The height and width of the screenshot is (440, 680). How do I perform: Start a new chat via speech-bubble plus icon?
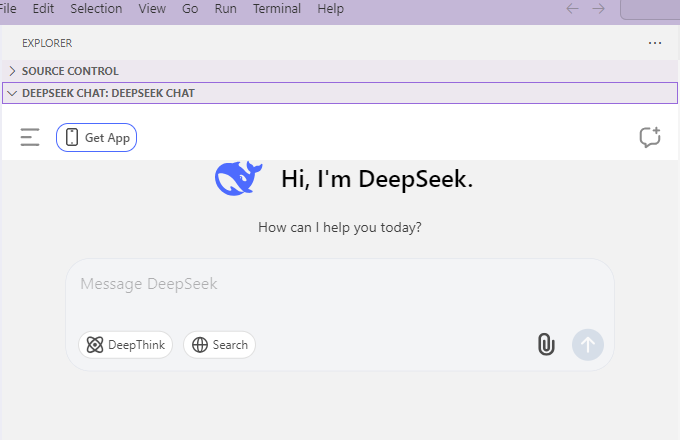point(650,137)
